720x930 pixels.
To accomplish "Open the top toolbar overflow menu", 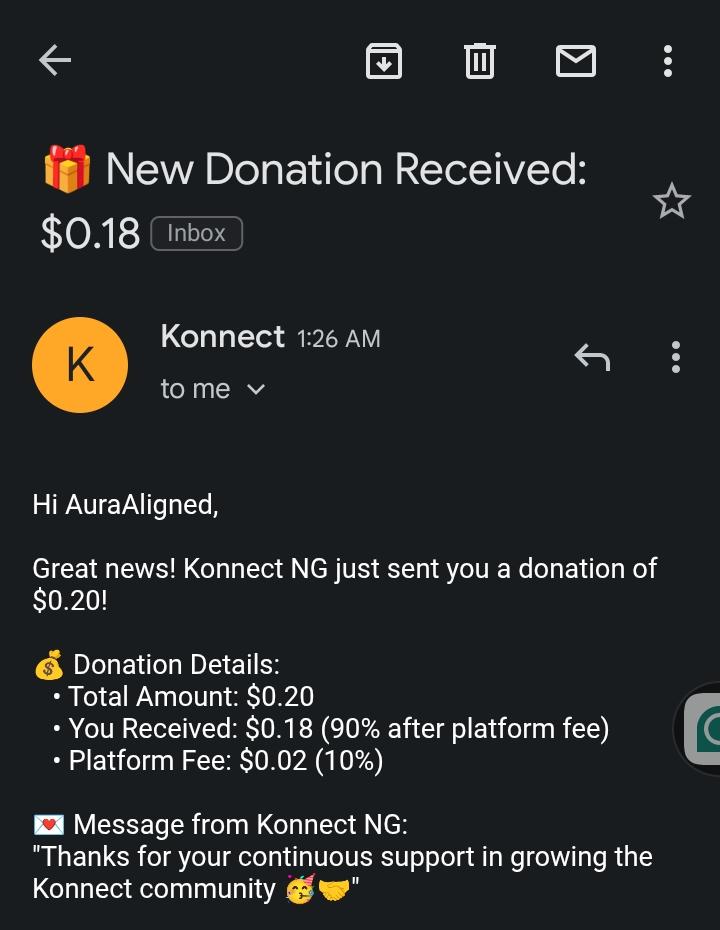I will (668, 61).
